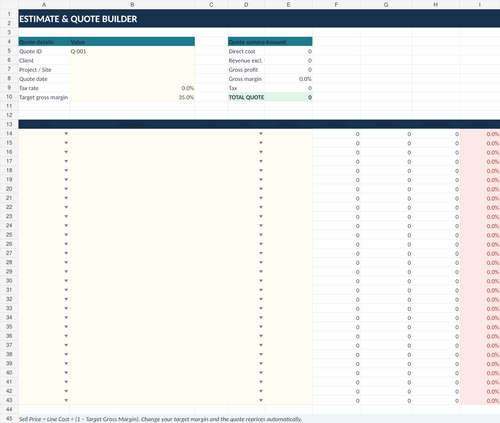The width and height of the screenshot is (500, 423).
Task: Select the Tax rate value 0.0%
Action: [x=132, y=88]
